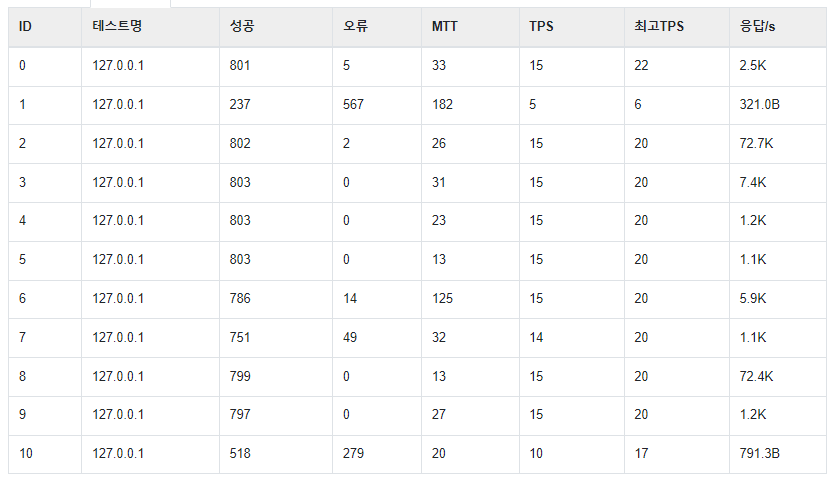833x477 pixels.
Task: Sort by the ID column header
Action: [x=45, y=27]
